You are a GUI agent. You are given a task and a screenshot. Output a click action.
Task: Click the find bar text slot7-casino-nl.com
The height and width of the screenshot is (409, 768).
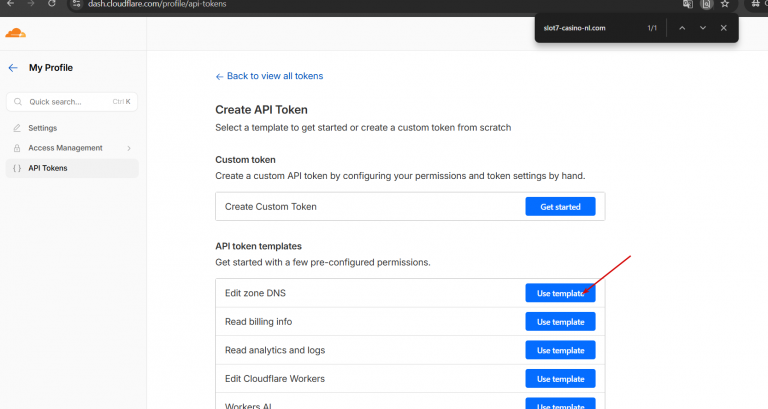575,28
